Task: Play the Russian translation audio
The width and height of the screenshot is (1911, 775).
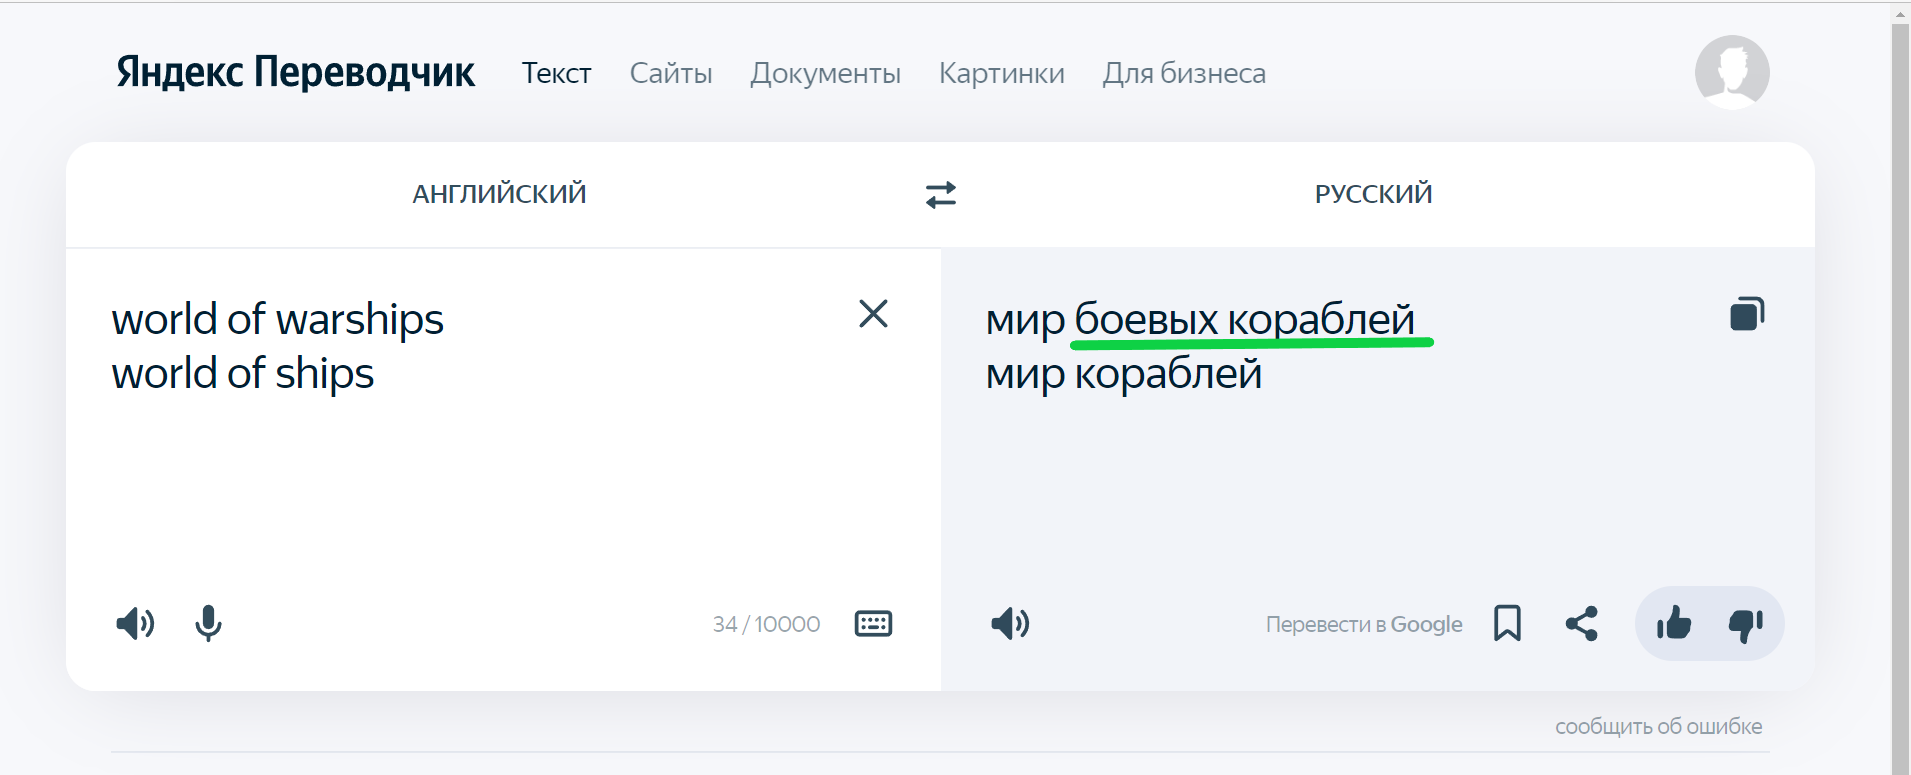Action: [x=1010, y=624]
